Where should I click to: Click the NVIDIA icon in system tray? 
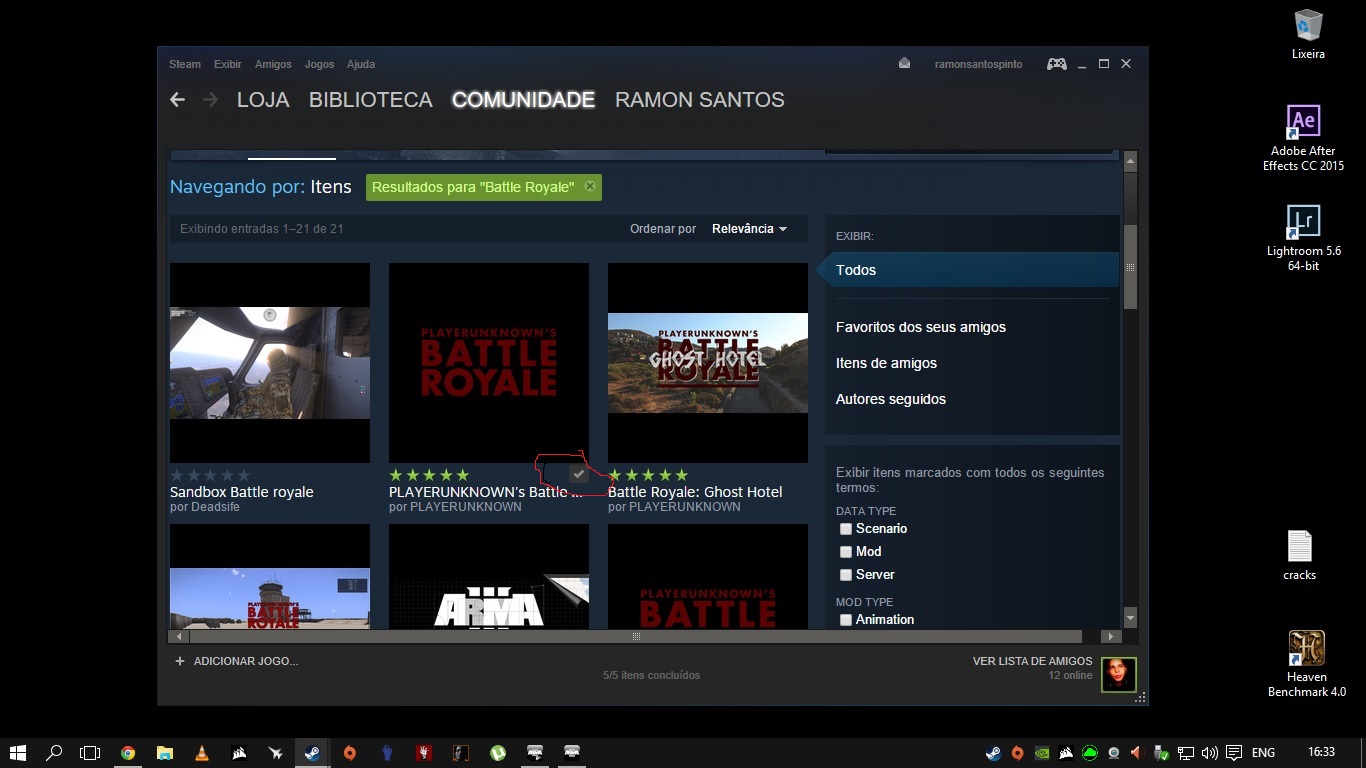(1041, 753)
